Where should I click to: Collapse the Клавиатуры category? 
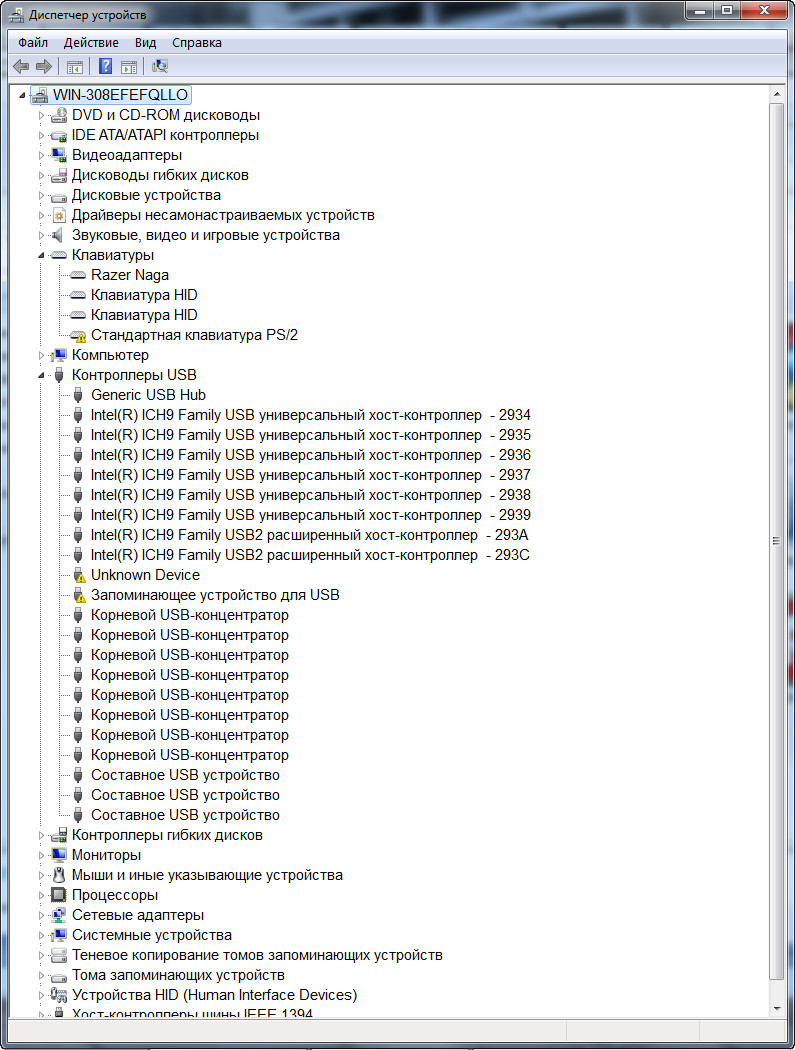(42, 255)
